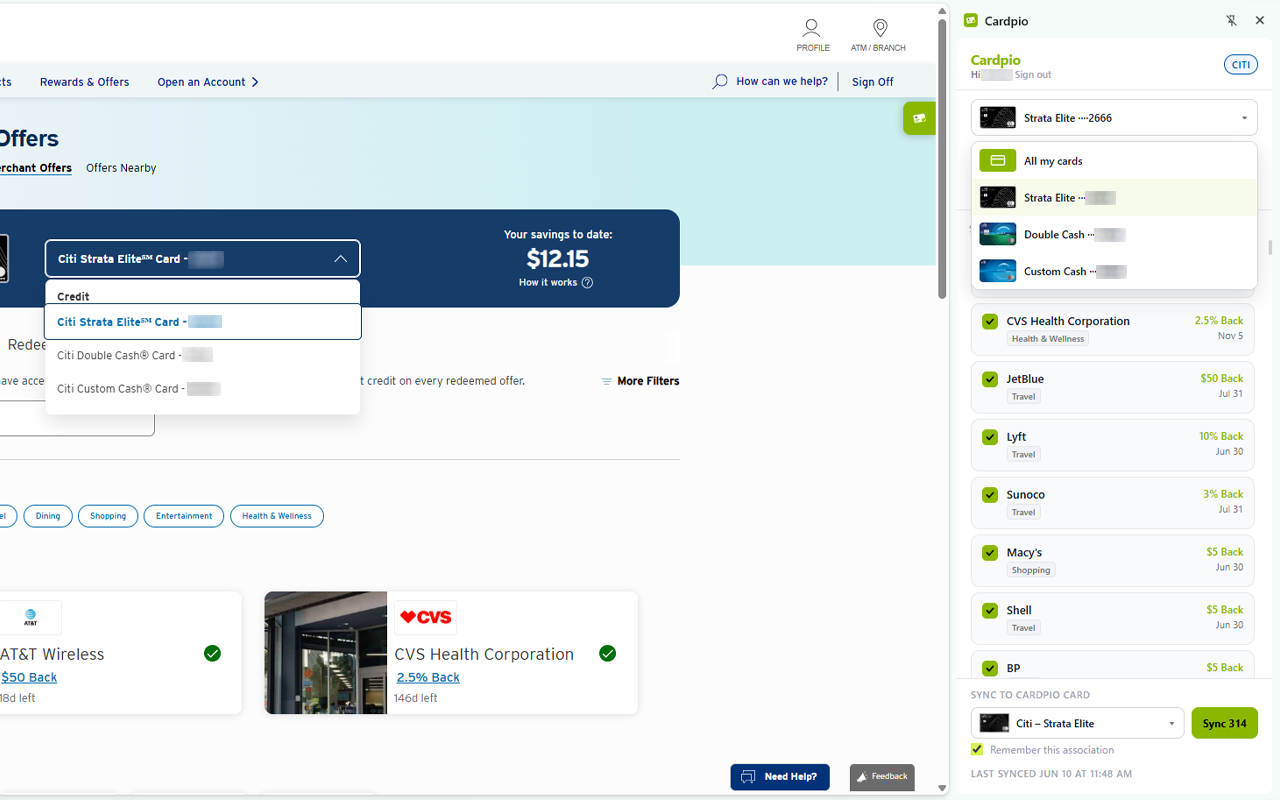
Task: Toggle the Shell offer checkbox
Action: click(x=990, y=611)
